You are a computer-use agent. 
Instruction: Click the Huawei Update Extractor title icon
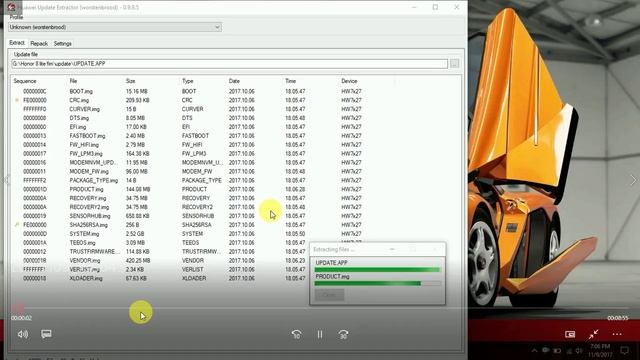11,7
